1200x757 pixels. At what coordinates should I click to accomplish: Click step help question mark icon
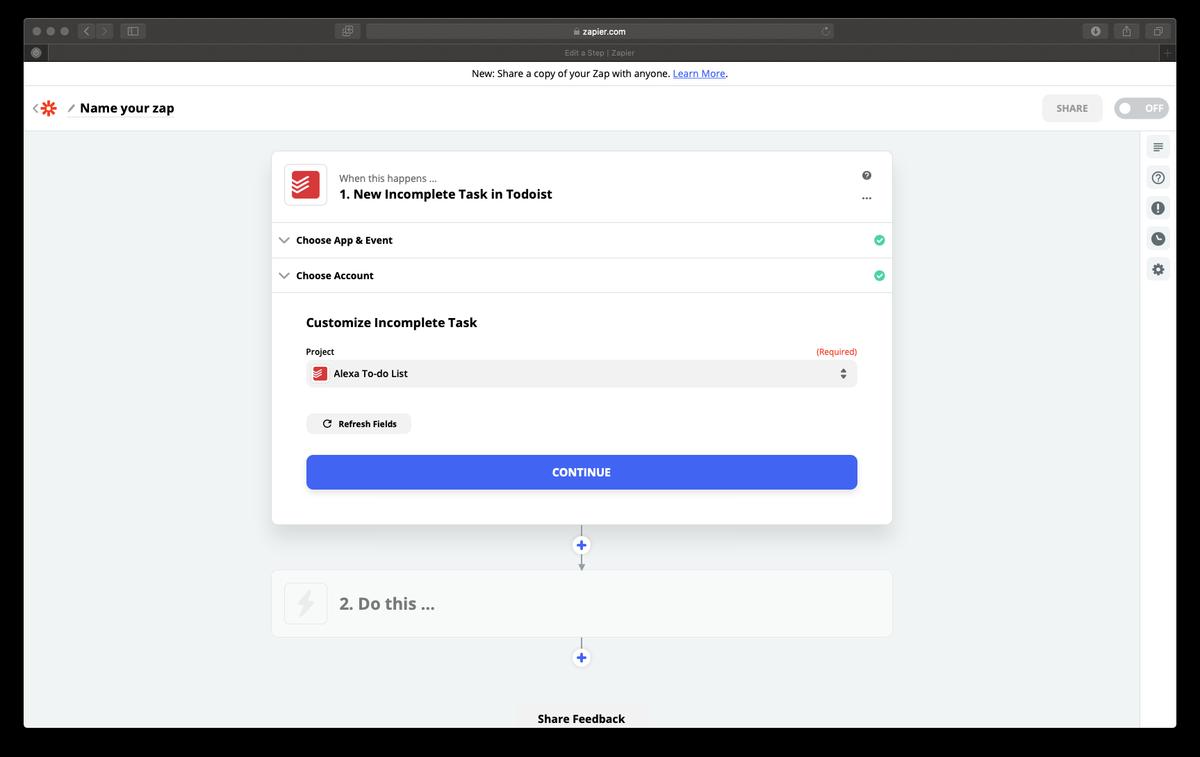click(866, 175)
